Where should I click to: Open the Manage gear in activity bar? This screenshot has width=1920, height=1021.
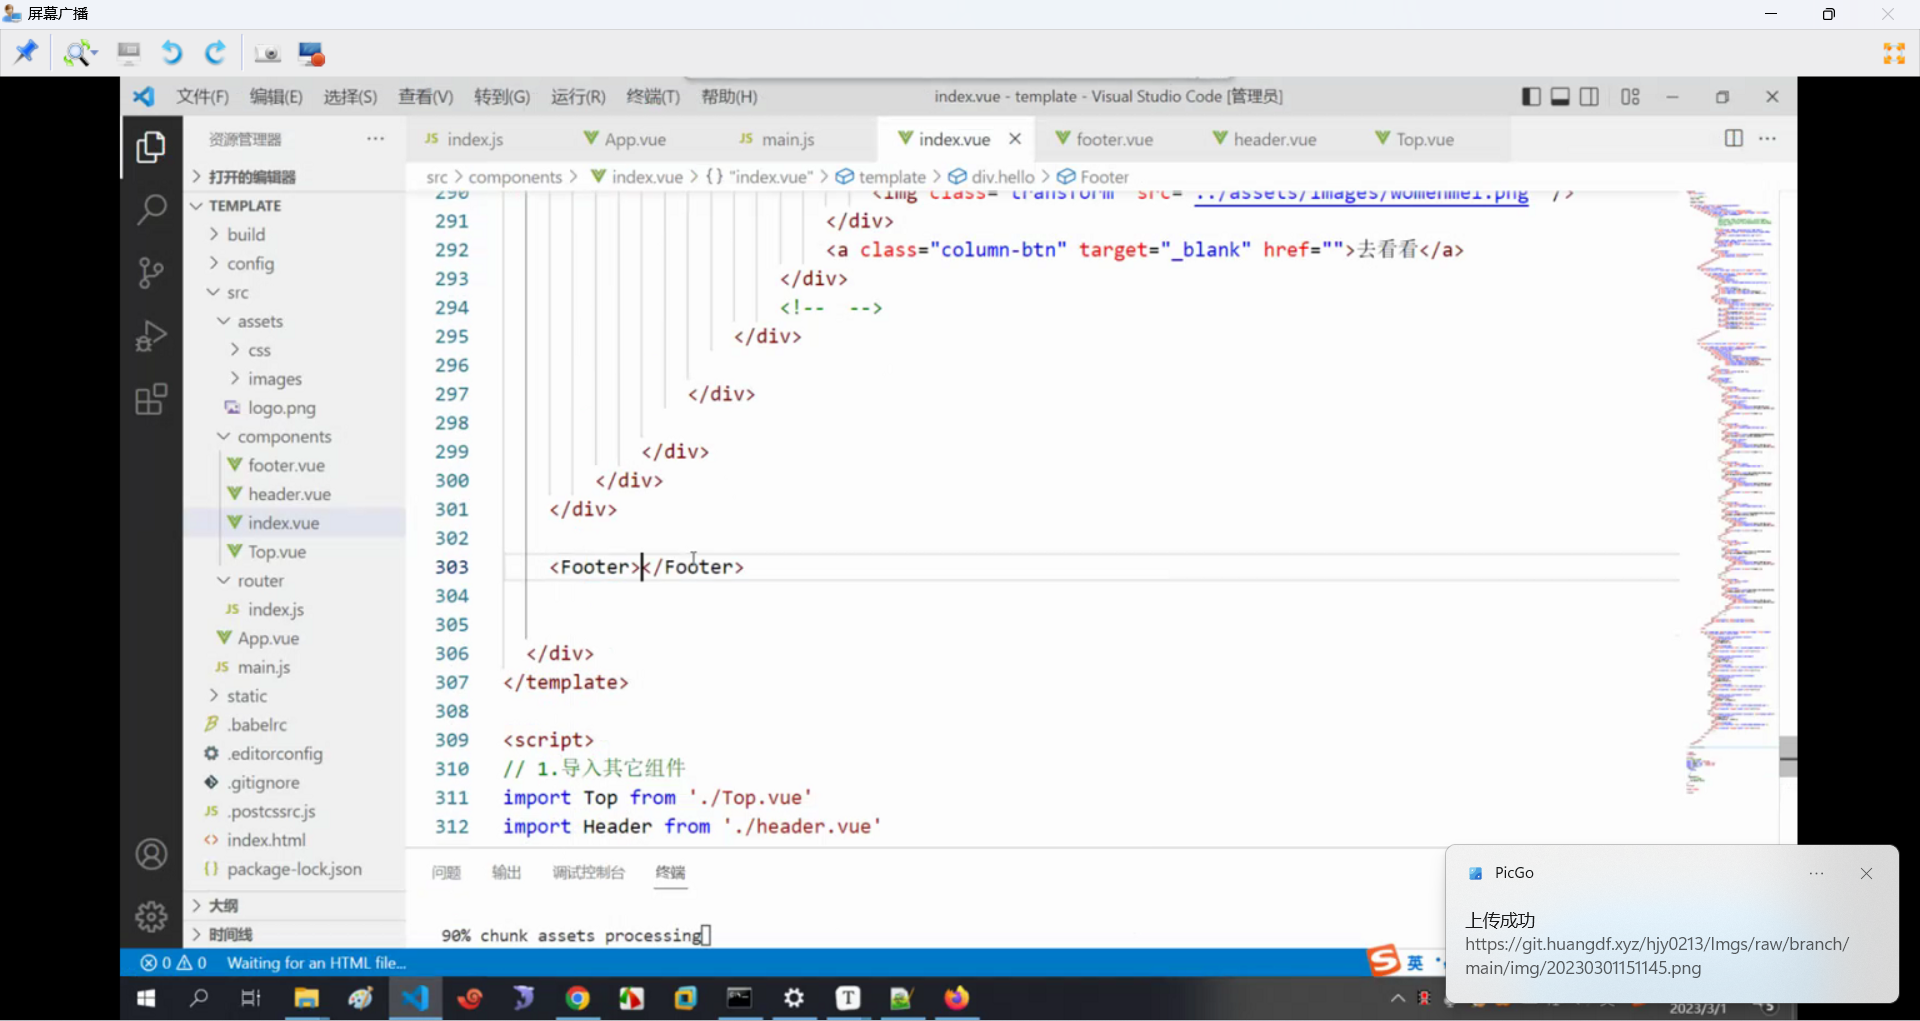tap(151, 915)
